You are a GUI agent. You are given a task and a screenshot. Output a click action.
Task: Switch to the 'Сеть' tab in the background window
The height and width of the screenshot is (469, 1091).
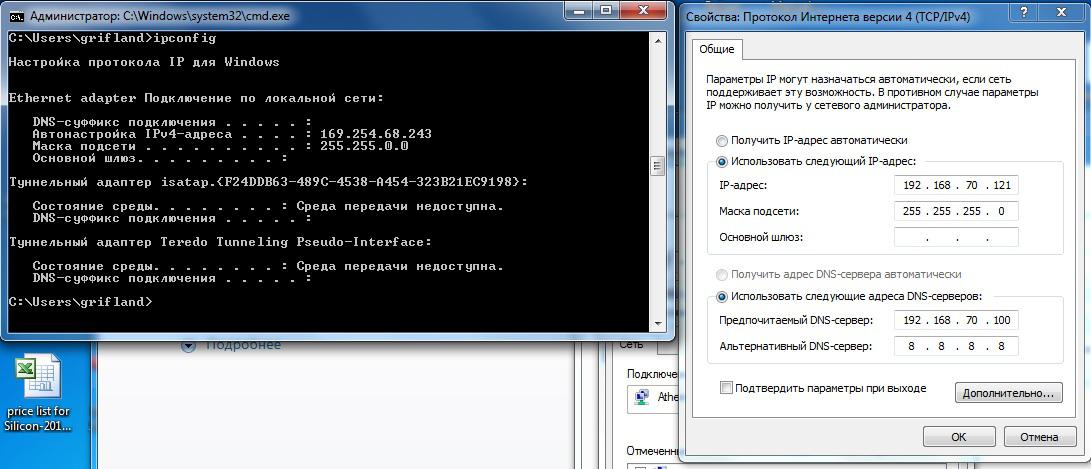630,344
